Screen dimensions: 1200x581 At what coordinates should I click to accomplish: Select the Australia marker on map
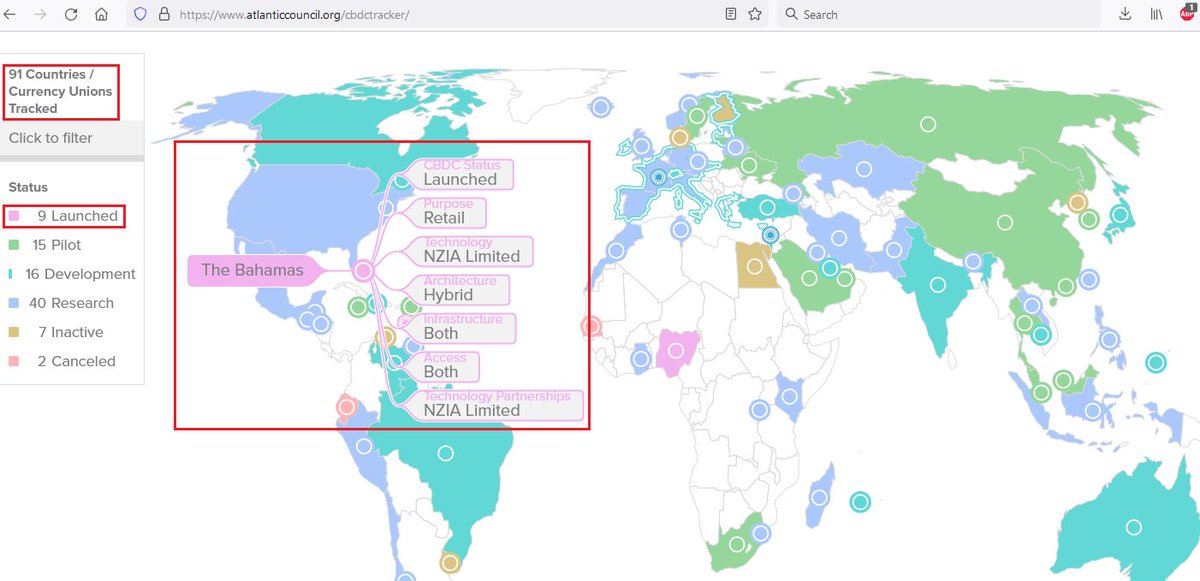(x=1133, y=527)
